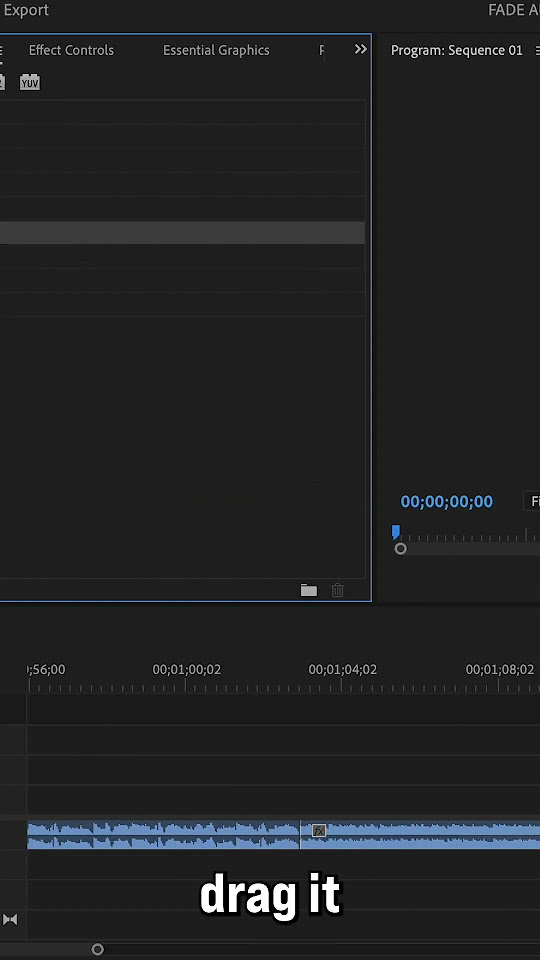
Task: Click timeline ruler at 00;01;08;02
Action: (x=500, y=670)
